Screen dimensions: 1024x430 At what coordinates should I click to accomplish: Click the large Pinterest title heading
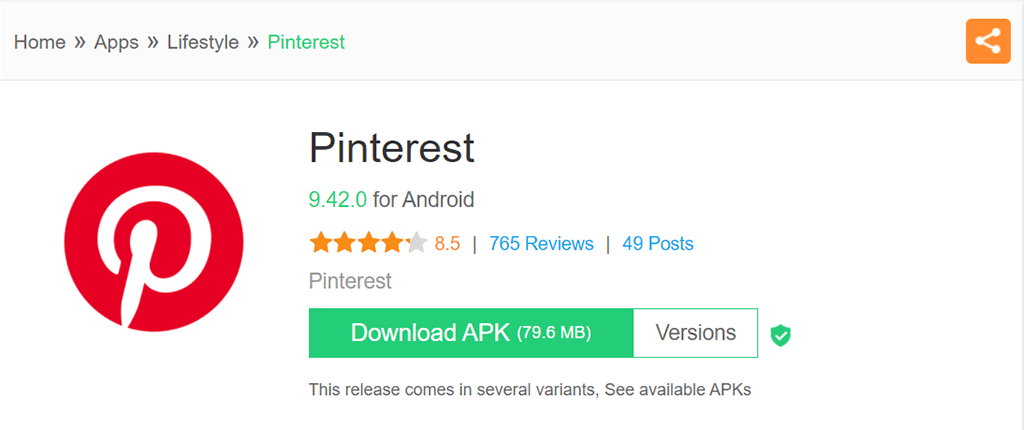click(391, 148)
